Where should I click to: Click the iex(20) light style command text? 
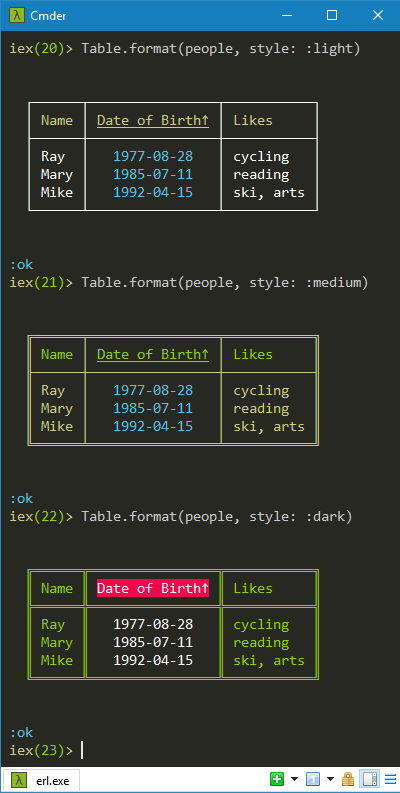click(x=221, y=49)
